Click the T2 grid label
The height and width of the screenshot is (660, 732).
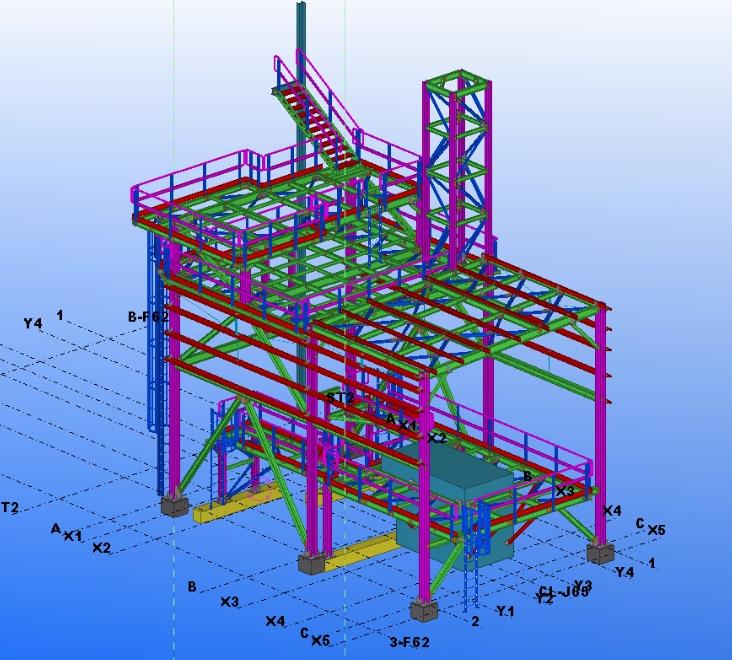pos(10,508)
